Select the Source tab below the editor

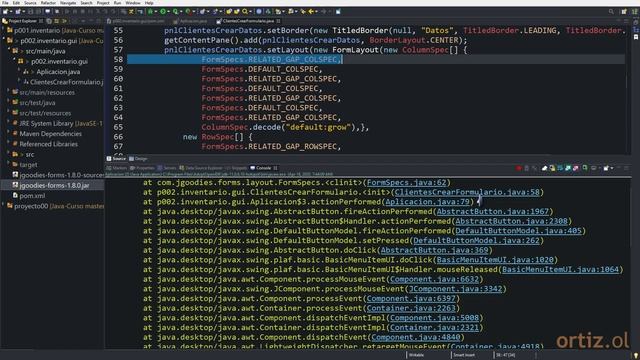[116, 159]
